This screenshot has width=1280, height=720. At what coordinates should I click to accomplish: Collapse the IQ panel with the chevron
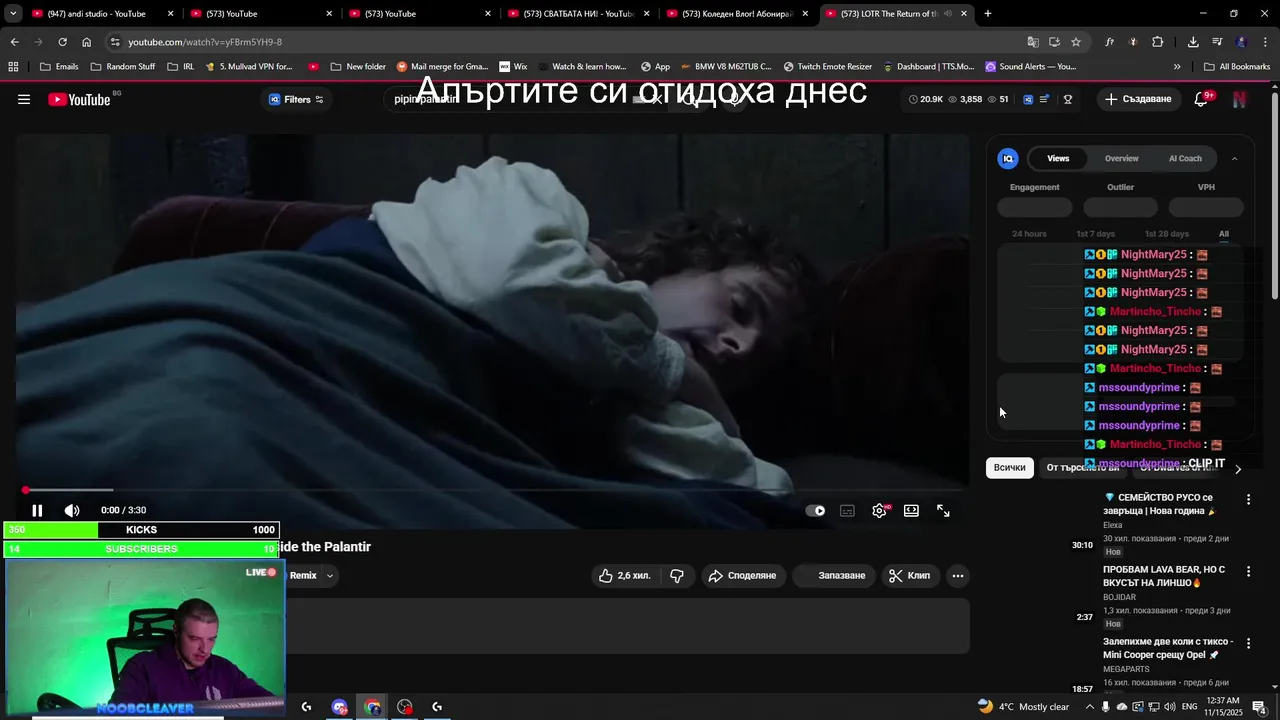pyautogui.click(x=1234, y=158)
